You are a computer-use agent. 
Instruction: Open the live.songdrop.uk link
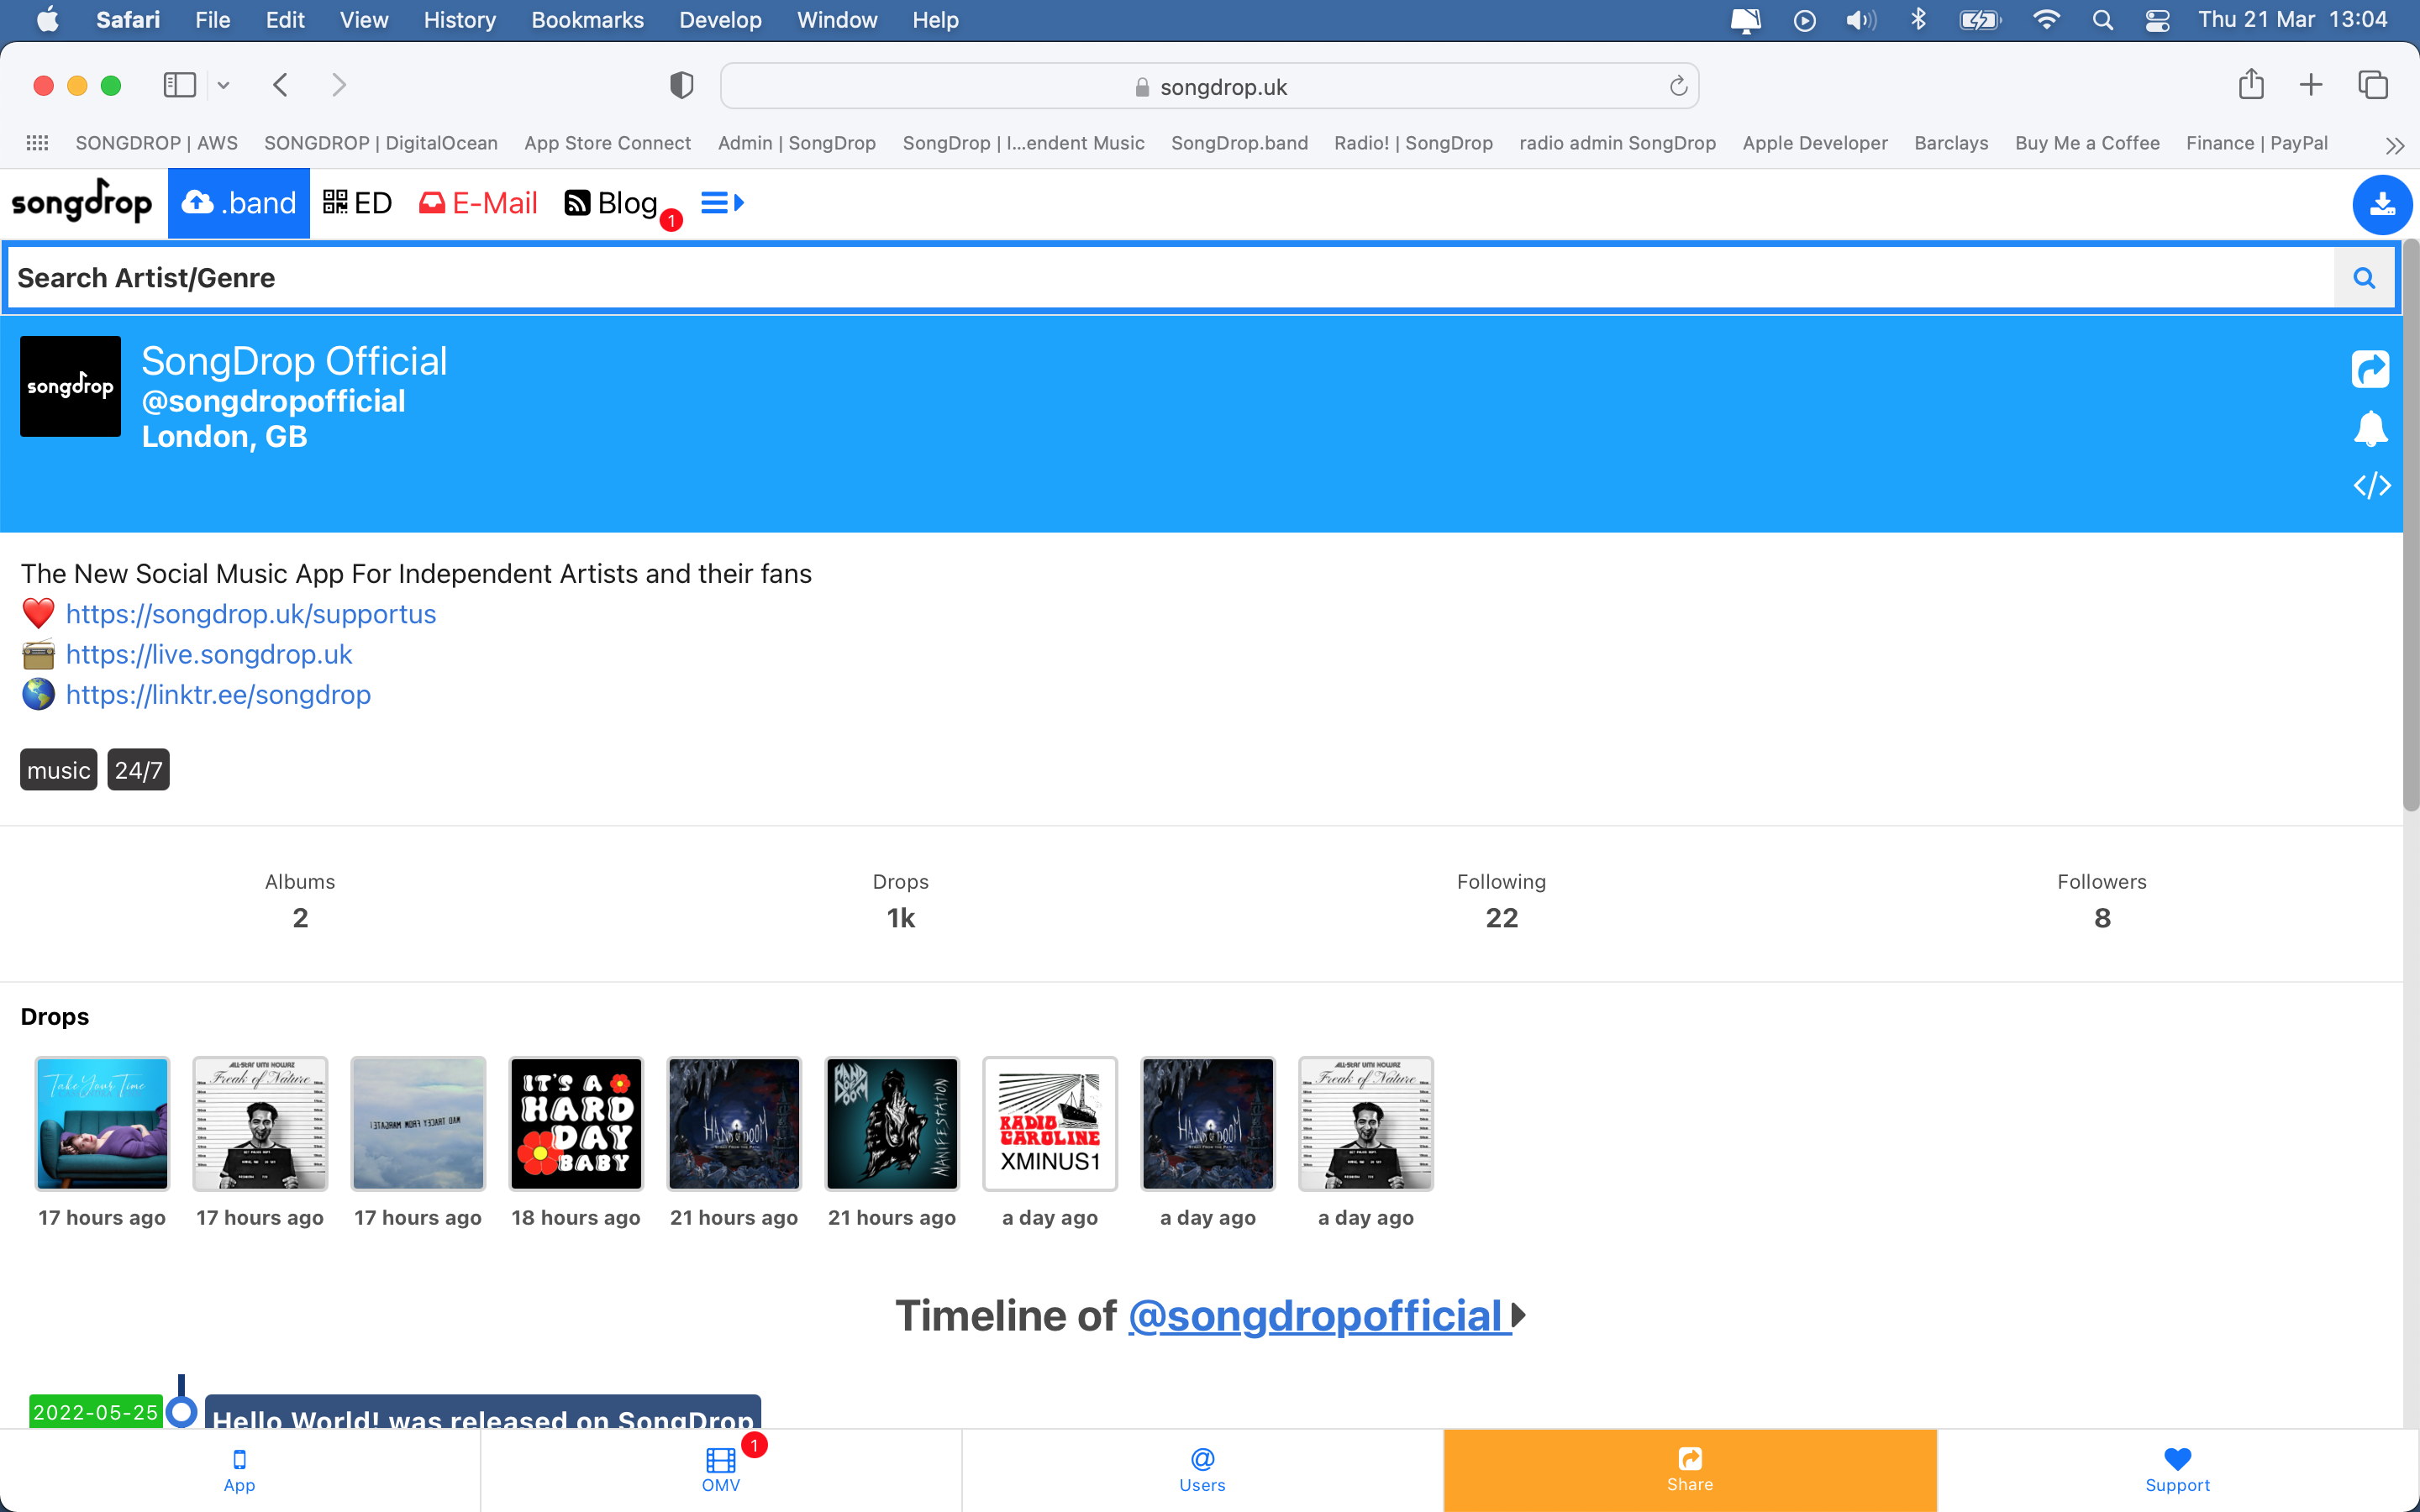point(209,654)
